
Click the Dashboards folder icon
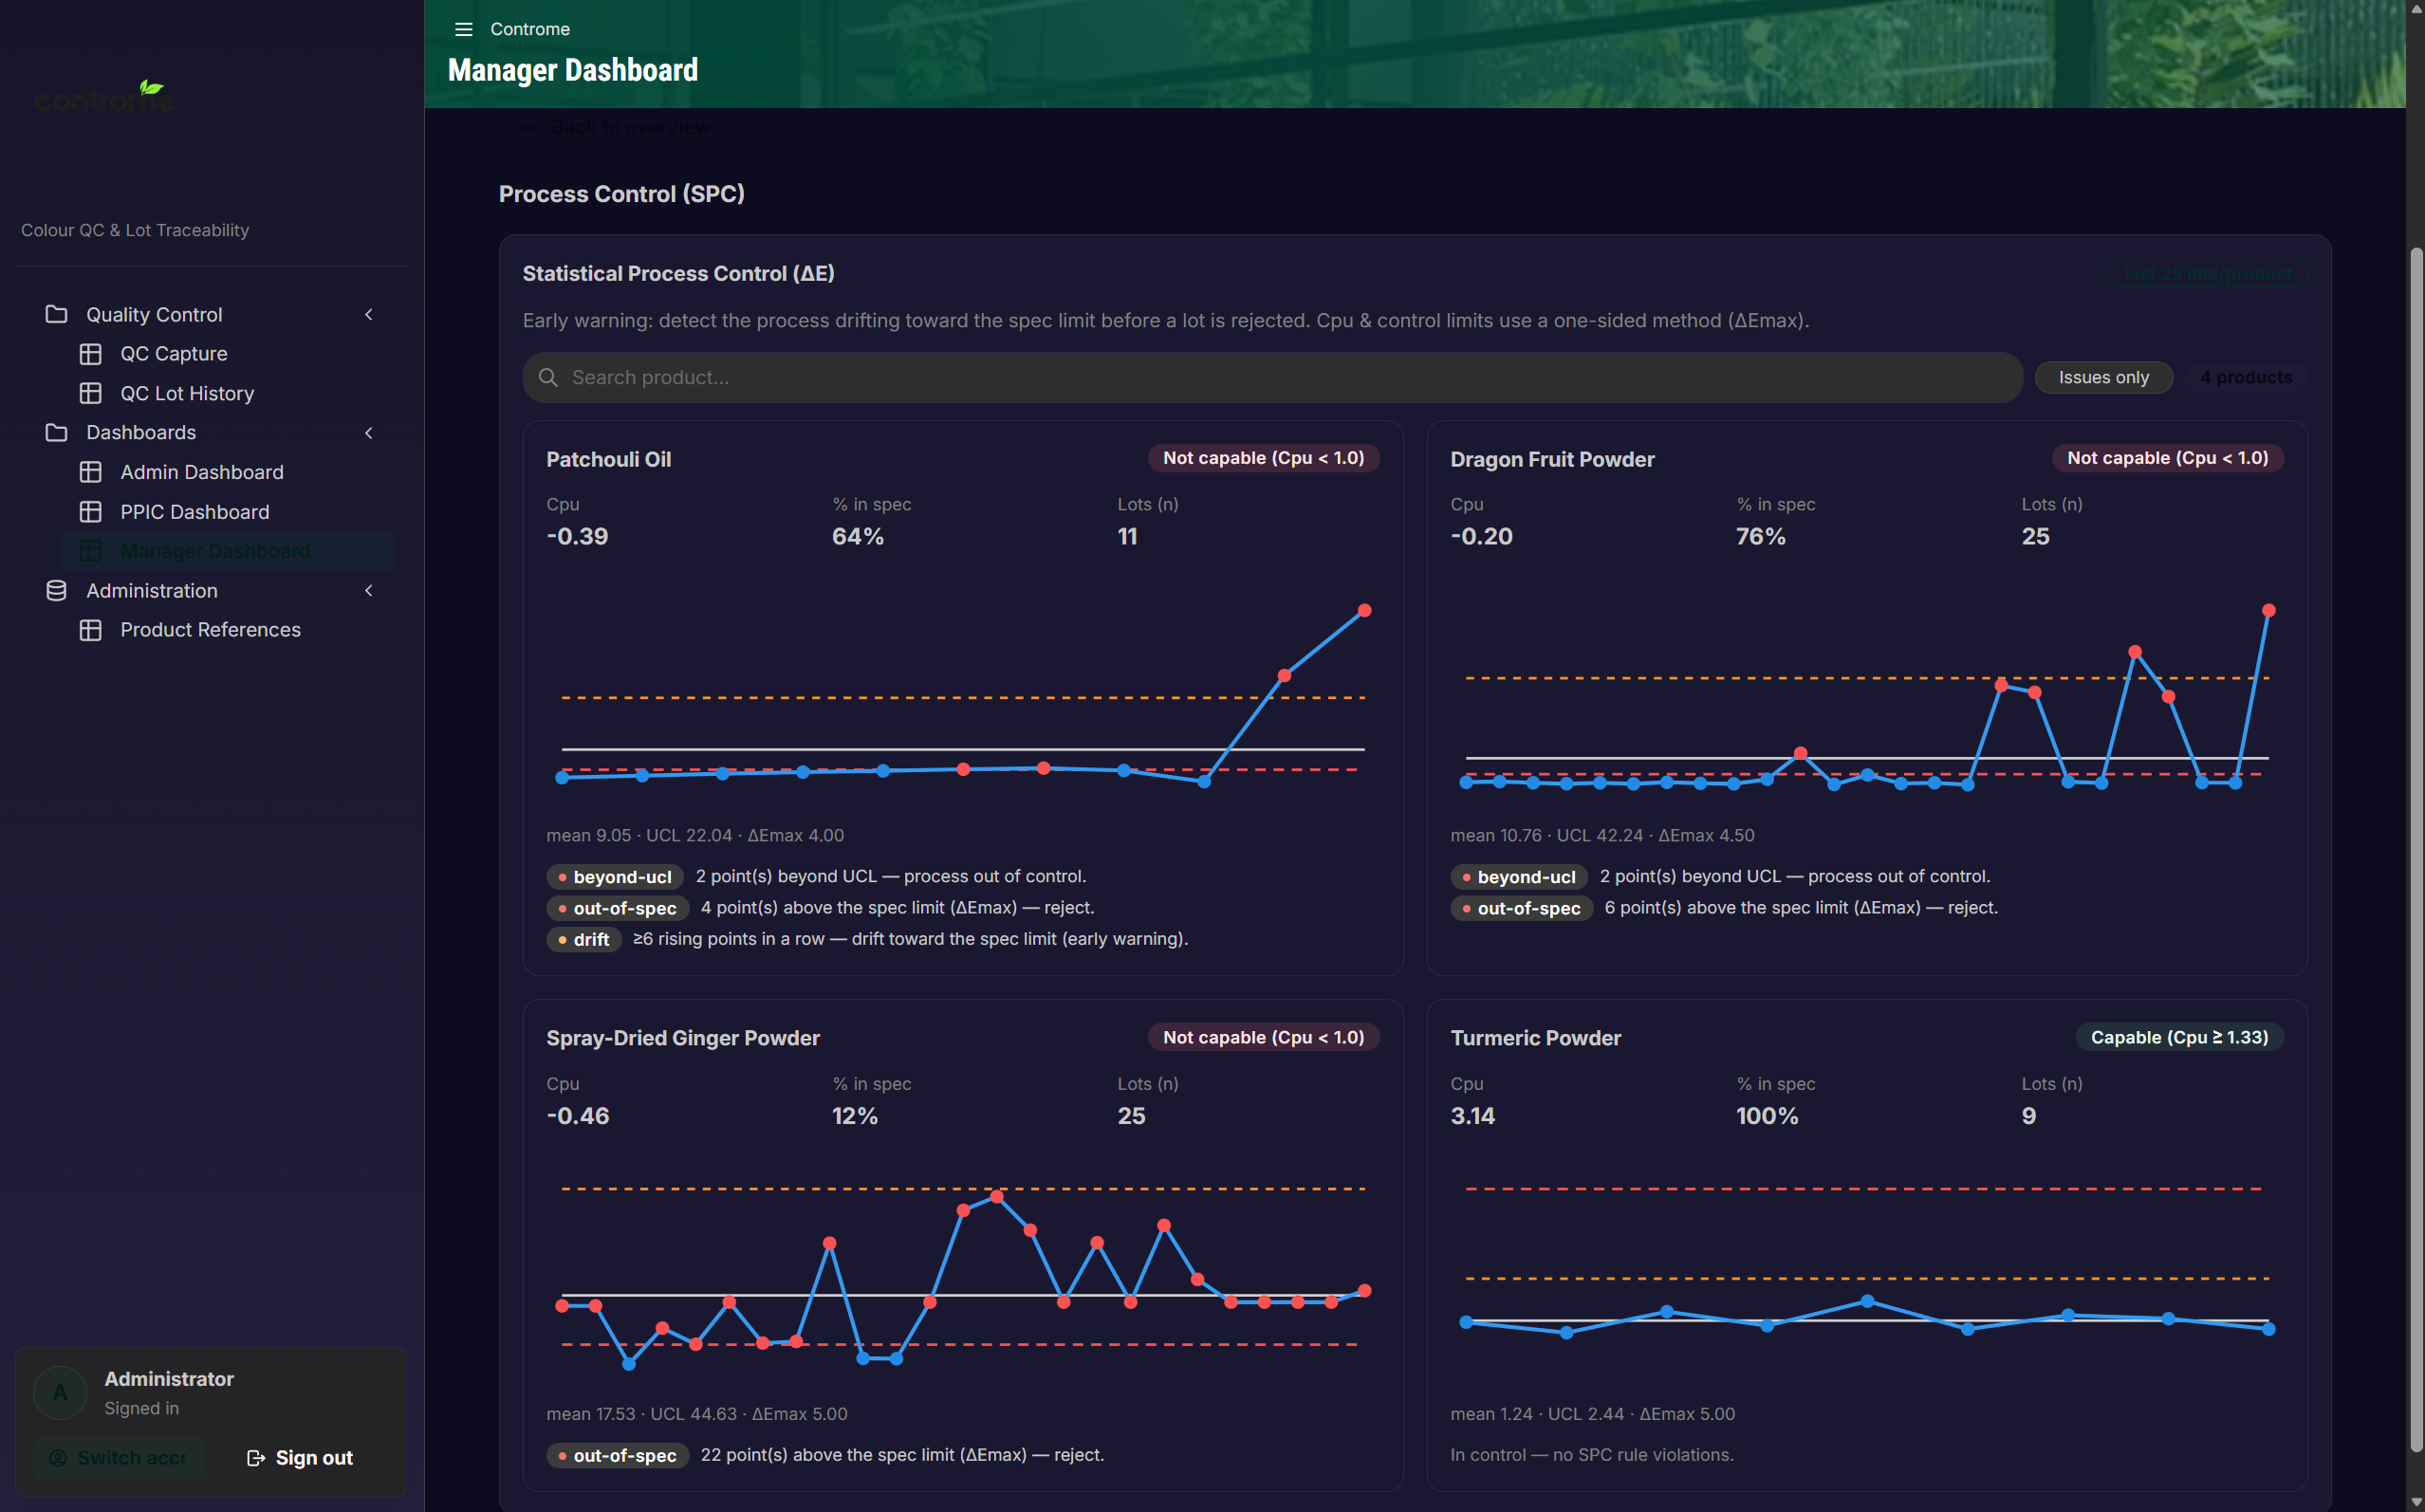(x=56, y=432)
